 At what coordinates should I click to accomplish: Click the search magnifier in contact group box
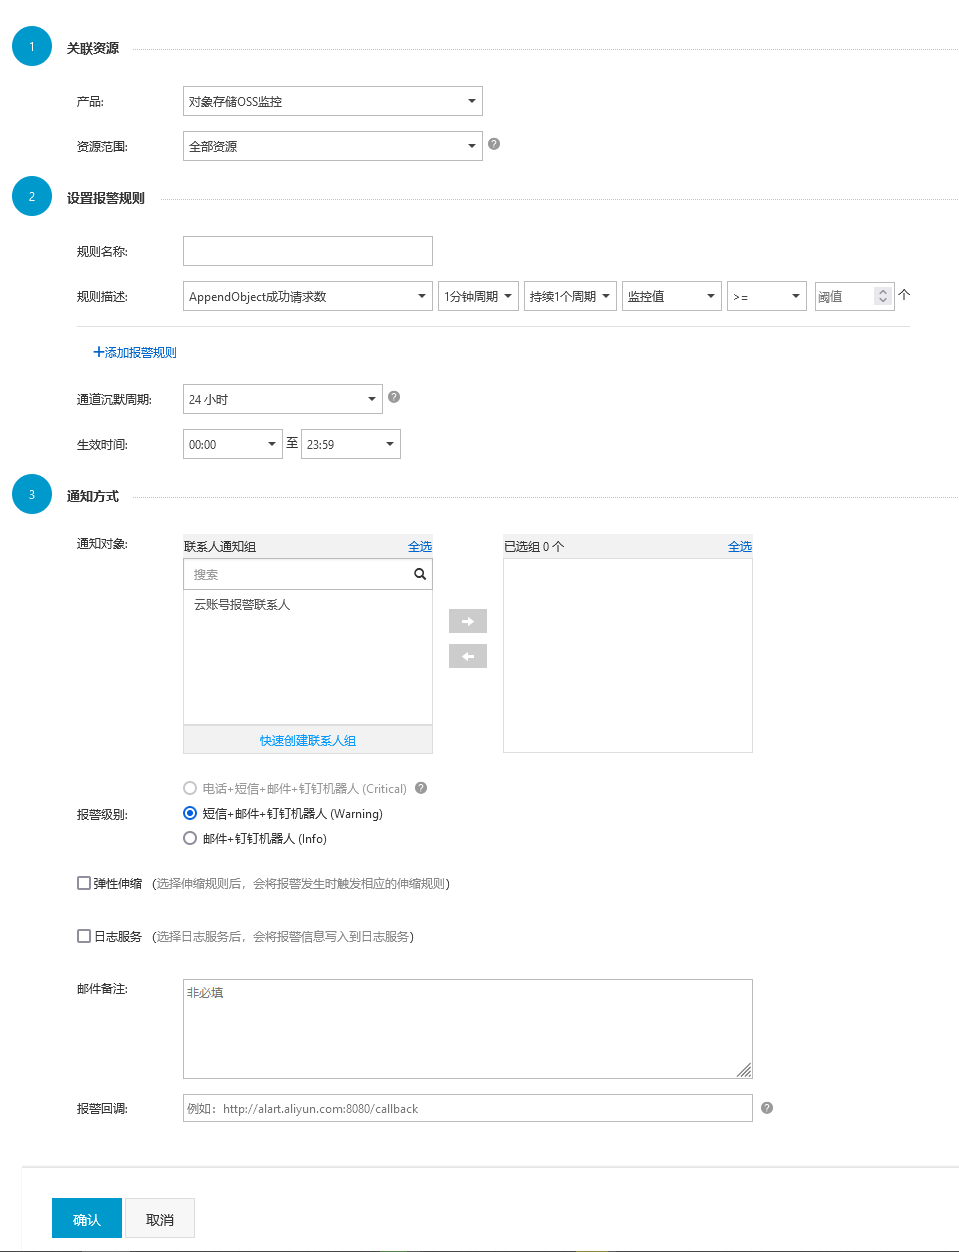pyautogui.click(x=419, y=574)
